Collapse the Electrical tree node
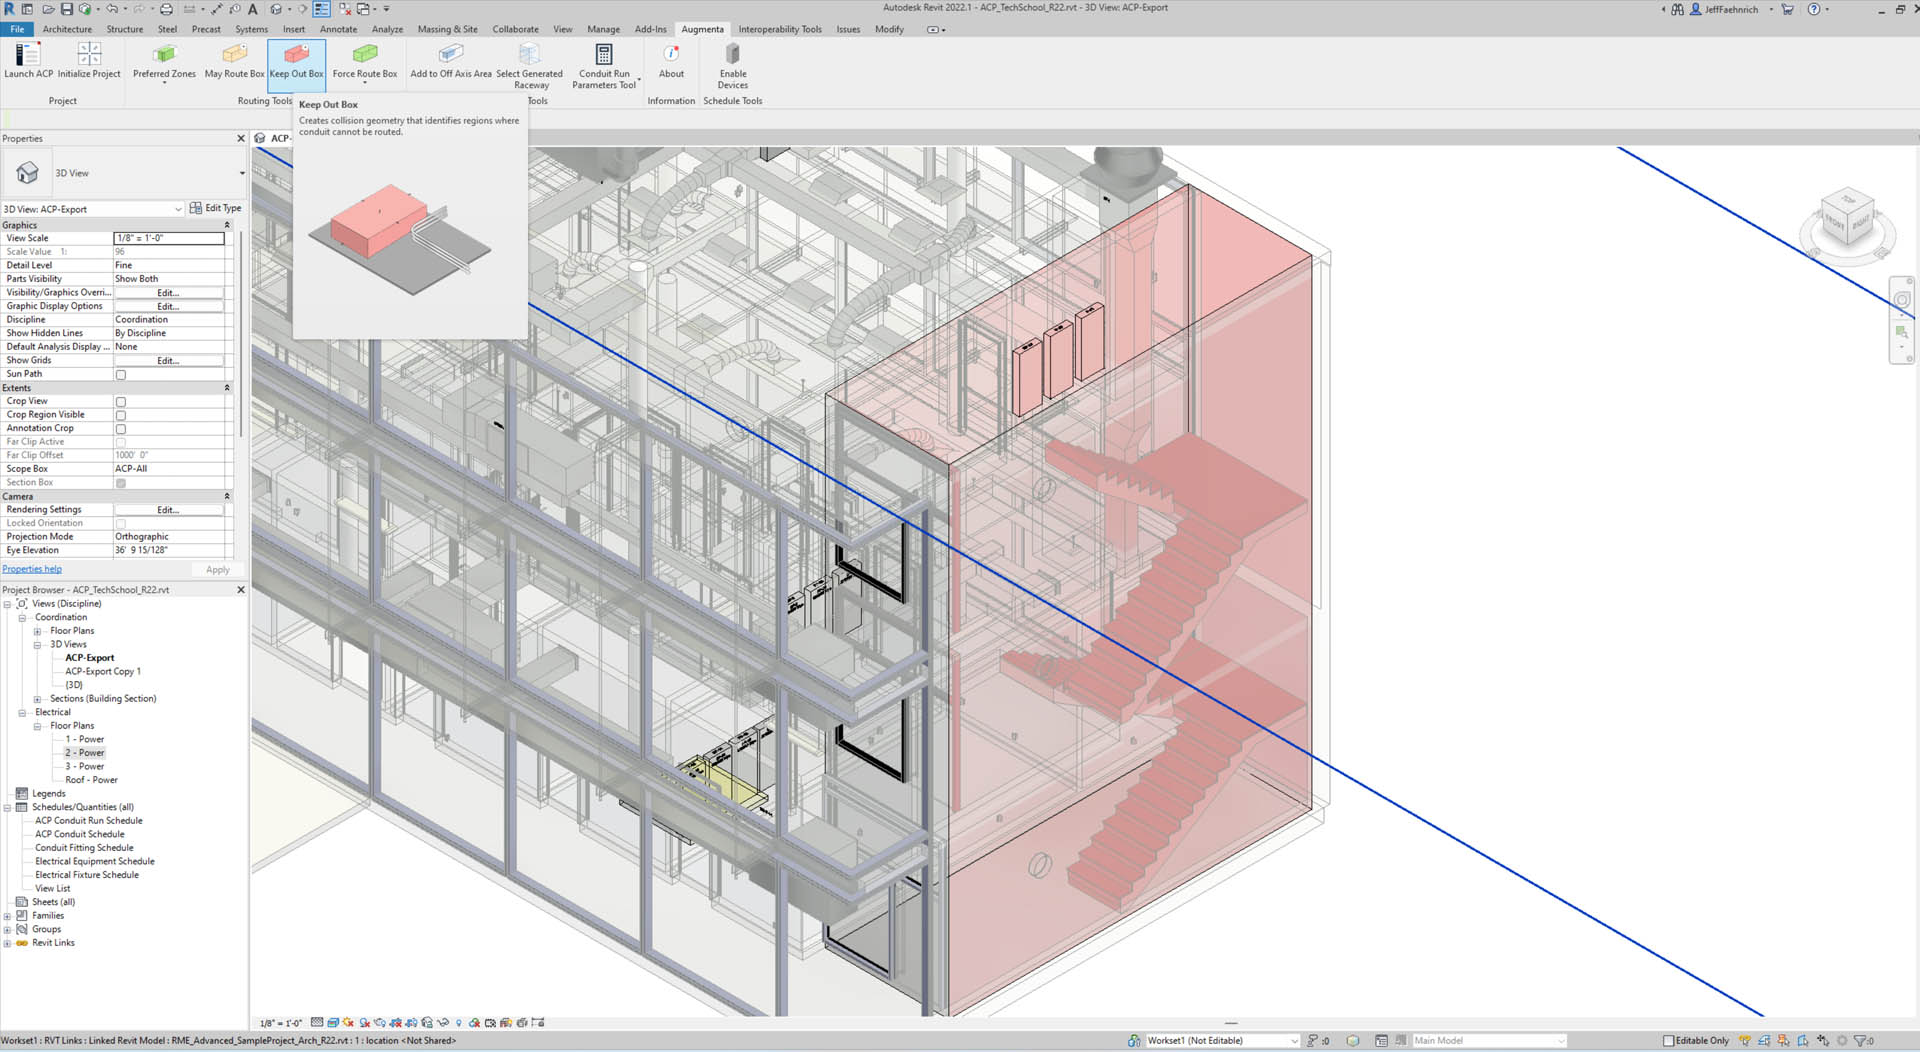Viewport: 1920px width, 1052px height. 22,713
